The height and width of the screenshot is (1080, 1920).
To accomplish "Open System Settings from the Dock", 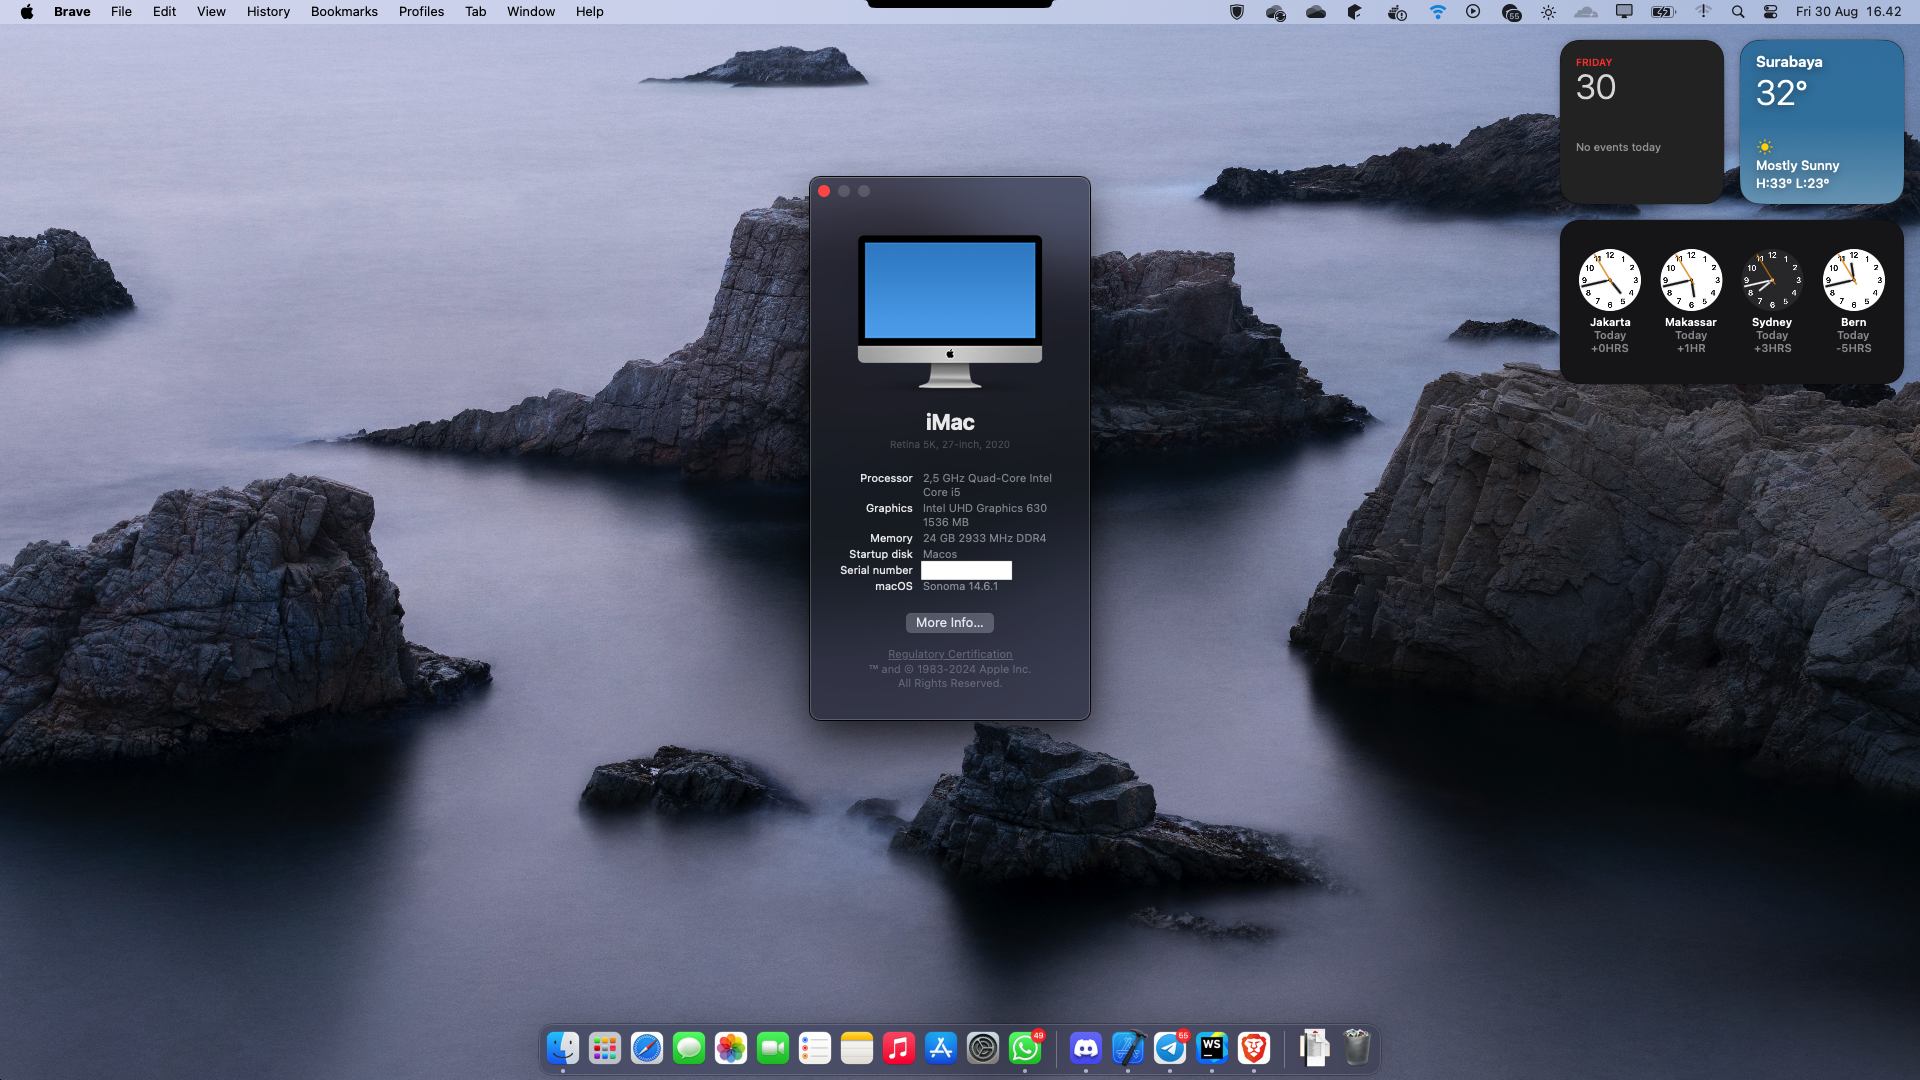I will tap(983, 1048).
